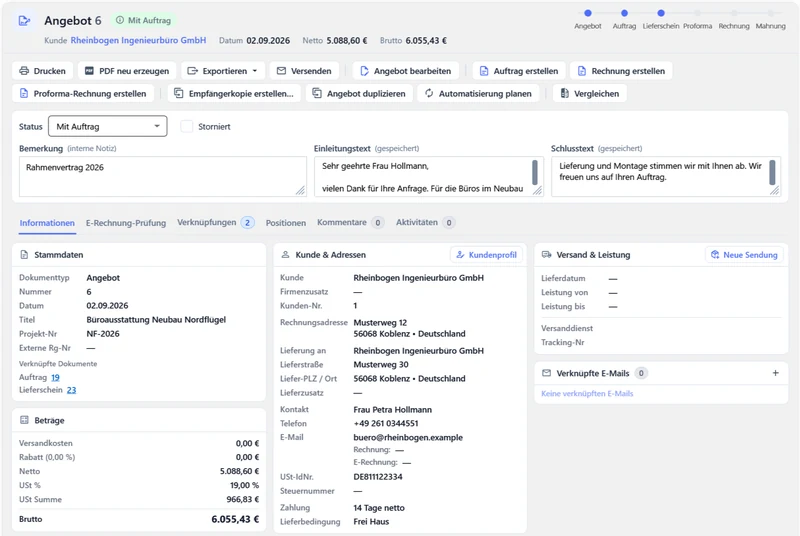
Task: Add a linked e-mail with plus icon
Action: click(x=776, y=373)
